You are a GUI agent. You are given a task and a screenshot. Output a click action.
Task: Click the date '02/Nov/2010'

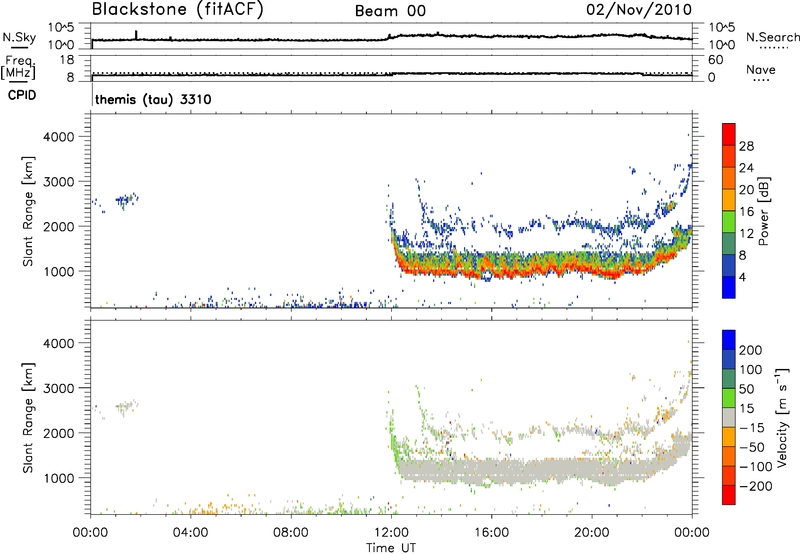coord(639,9)
